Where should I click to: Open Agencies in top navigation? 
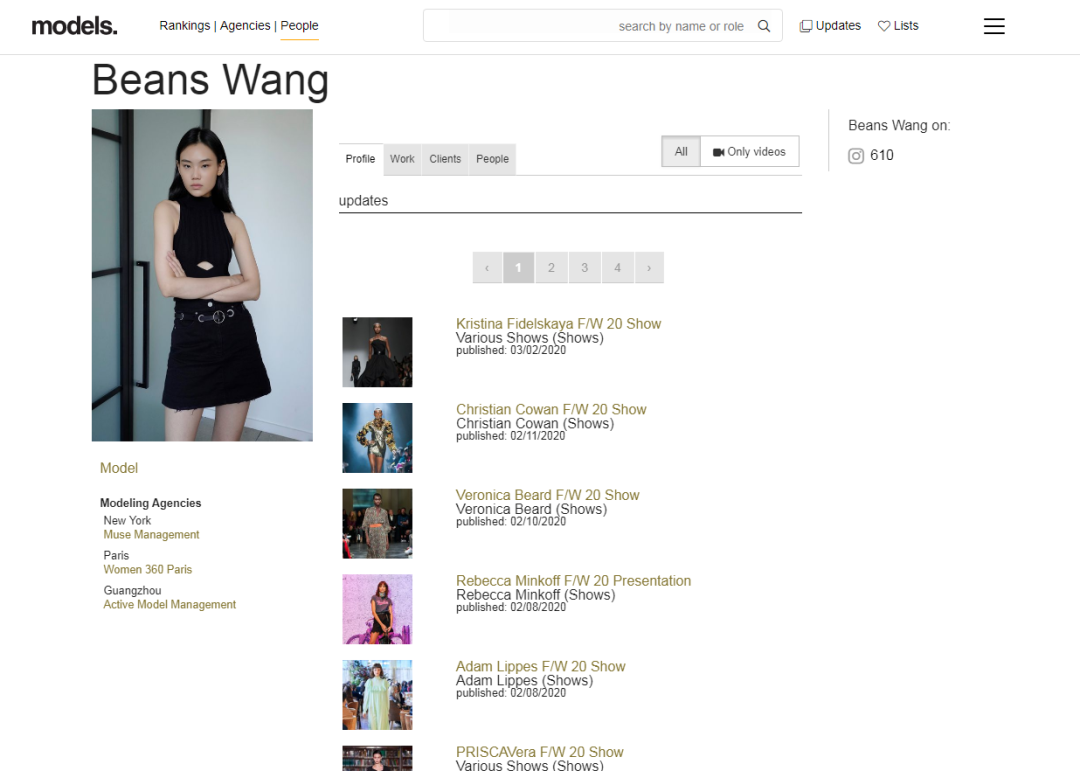pos(245,25)
